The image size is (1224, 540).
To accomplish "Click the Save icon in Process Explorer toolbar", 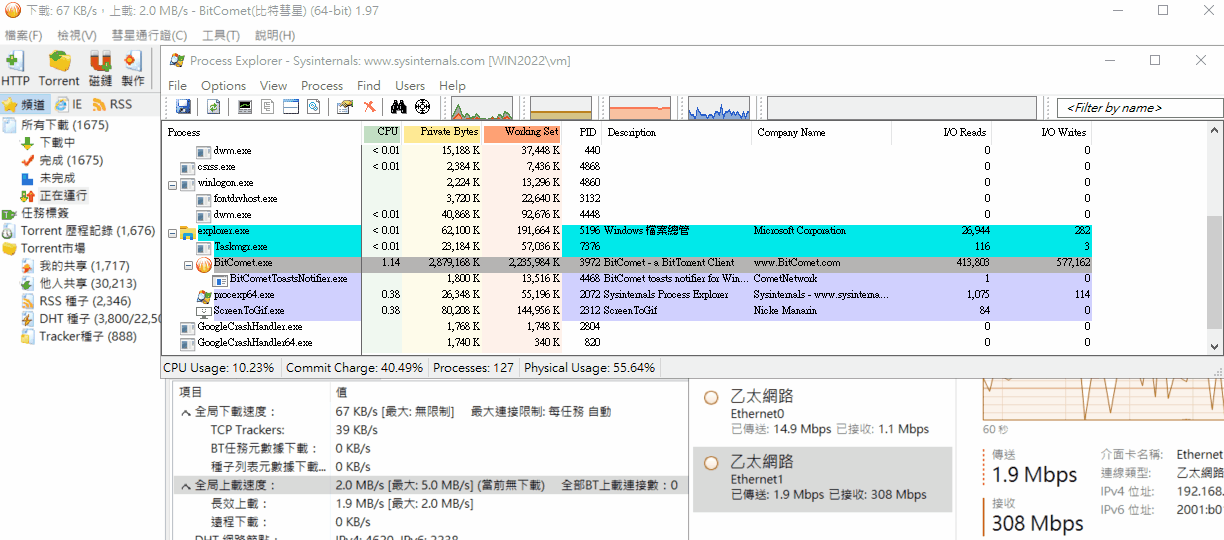I will point(183,107).
